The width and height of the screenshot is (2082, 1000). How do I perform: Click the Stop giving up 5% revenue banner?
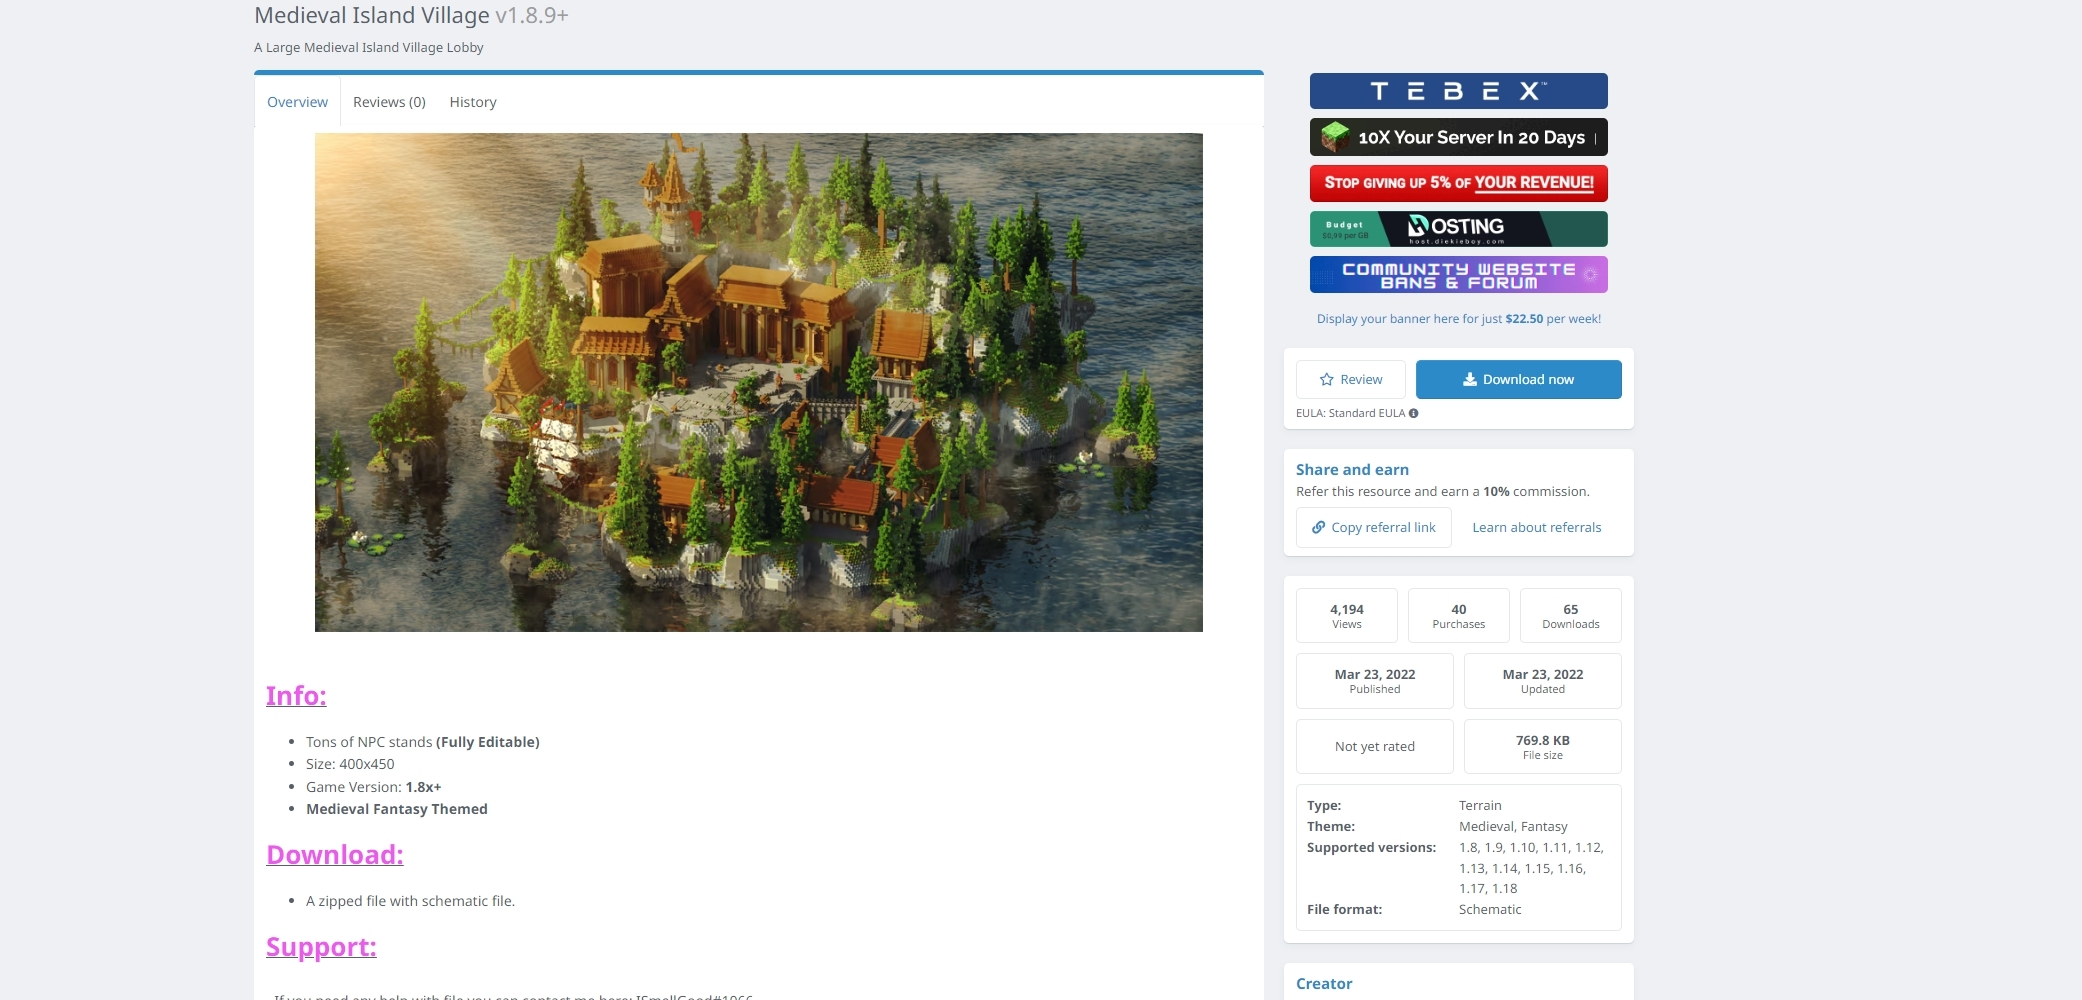(1459, 183)
